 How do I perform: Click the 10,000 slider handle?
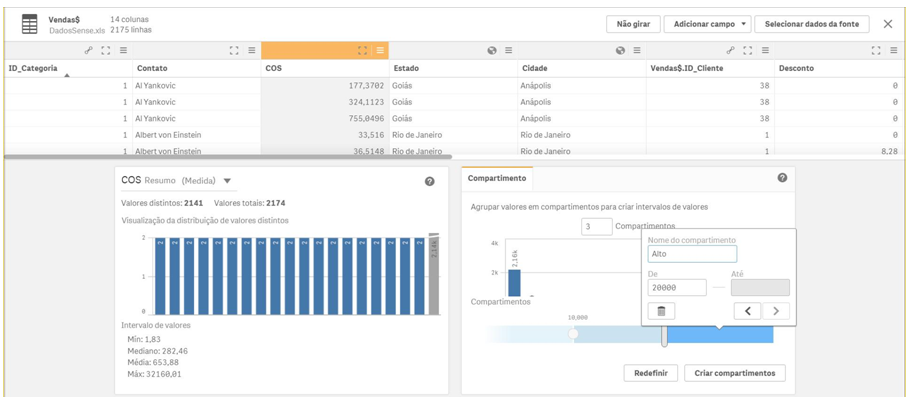tap(573, 334)
